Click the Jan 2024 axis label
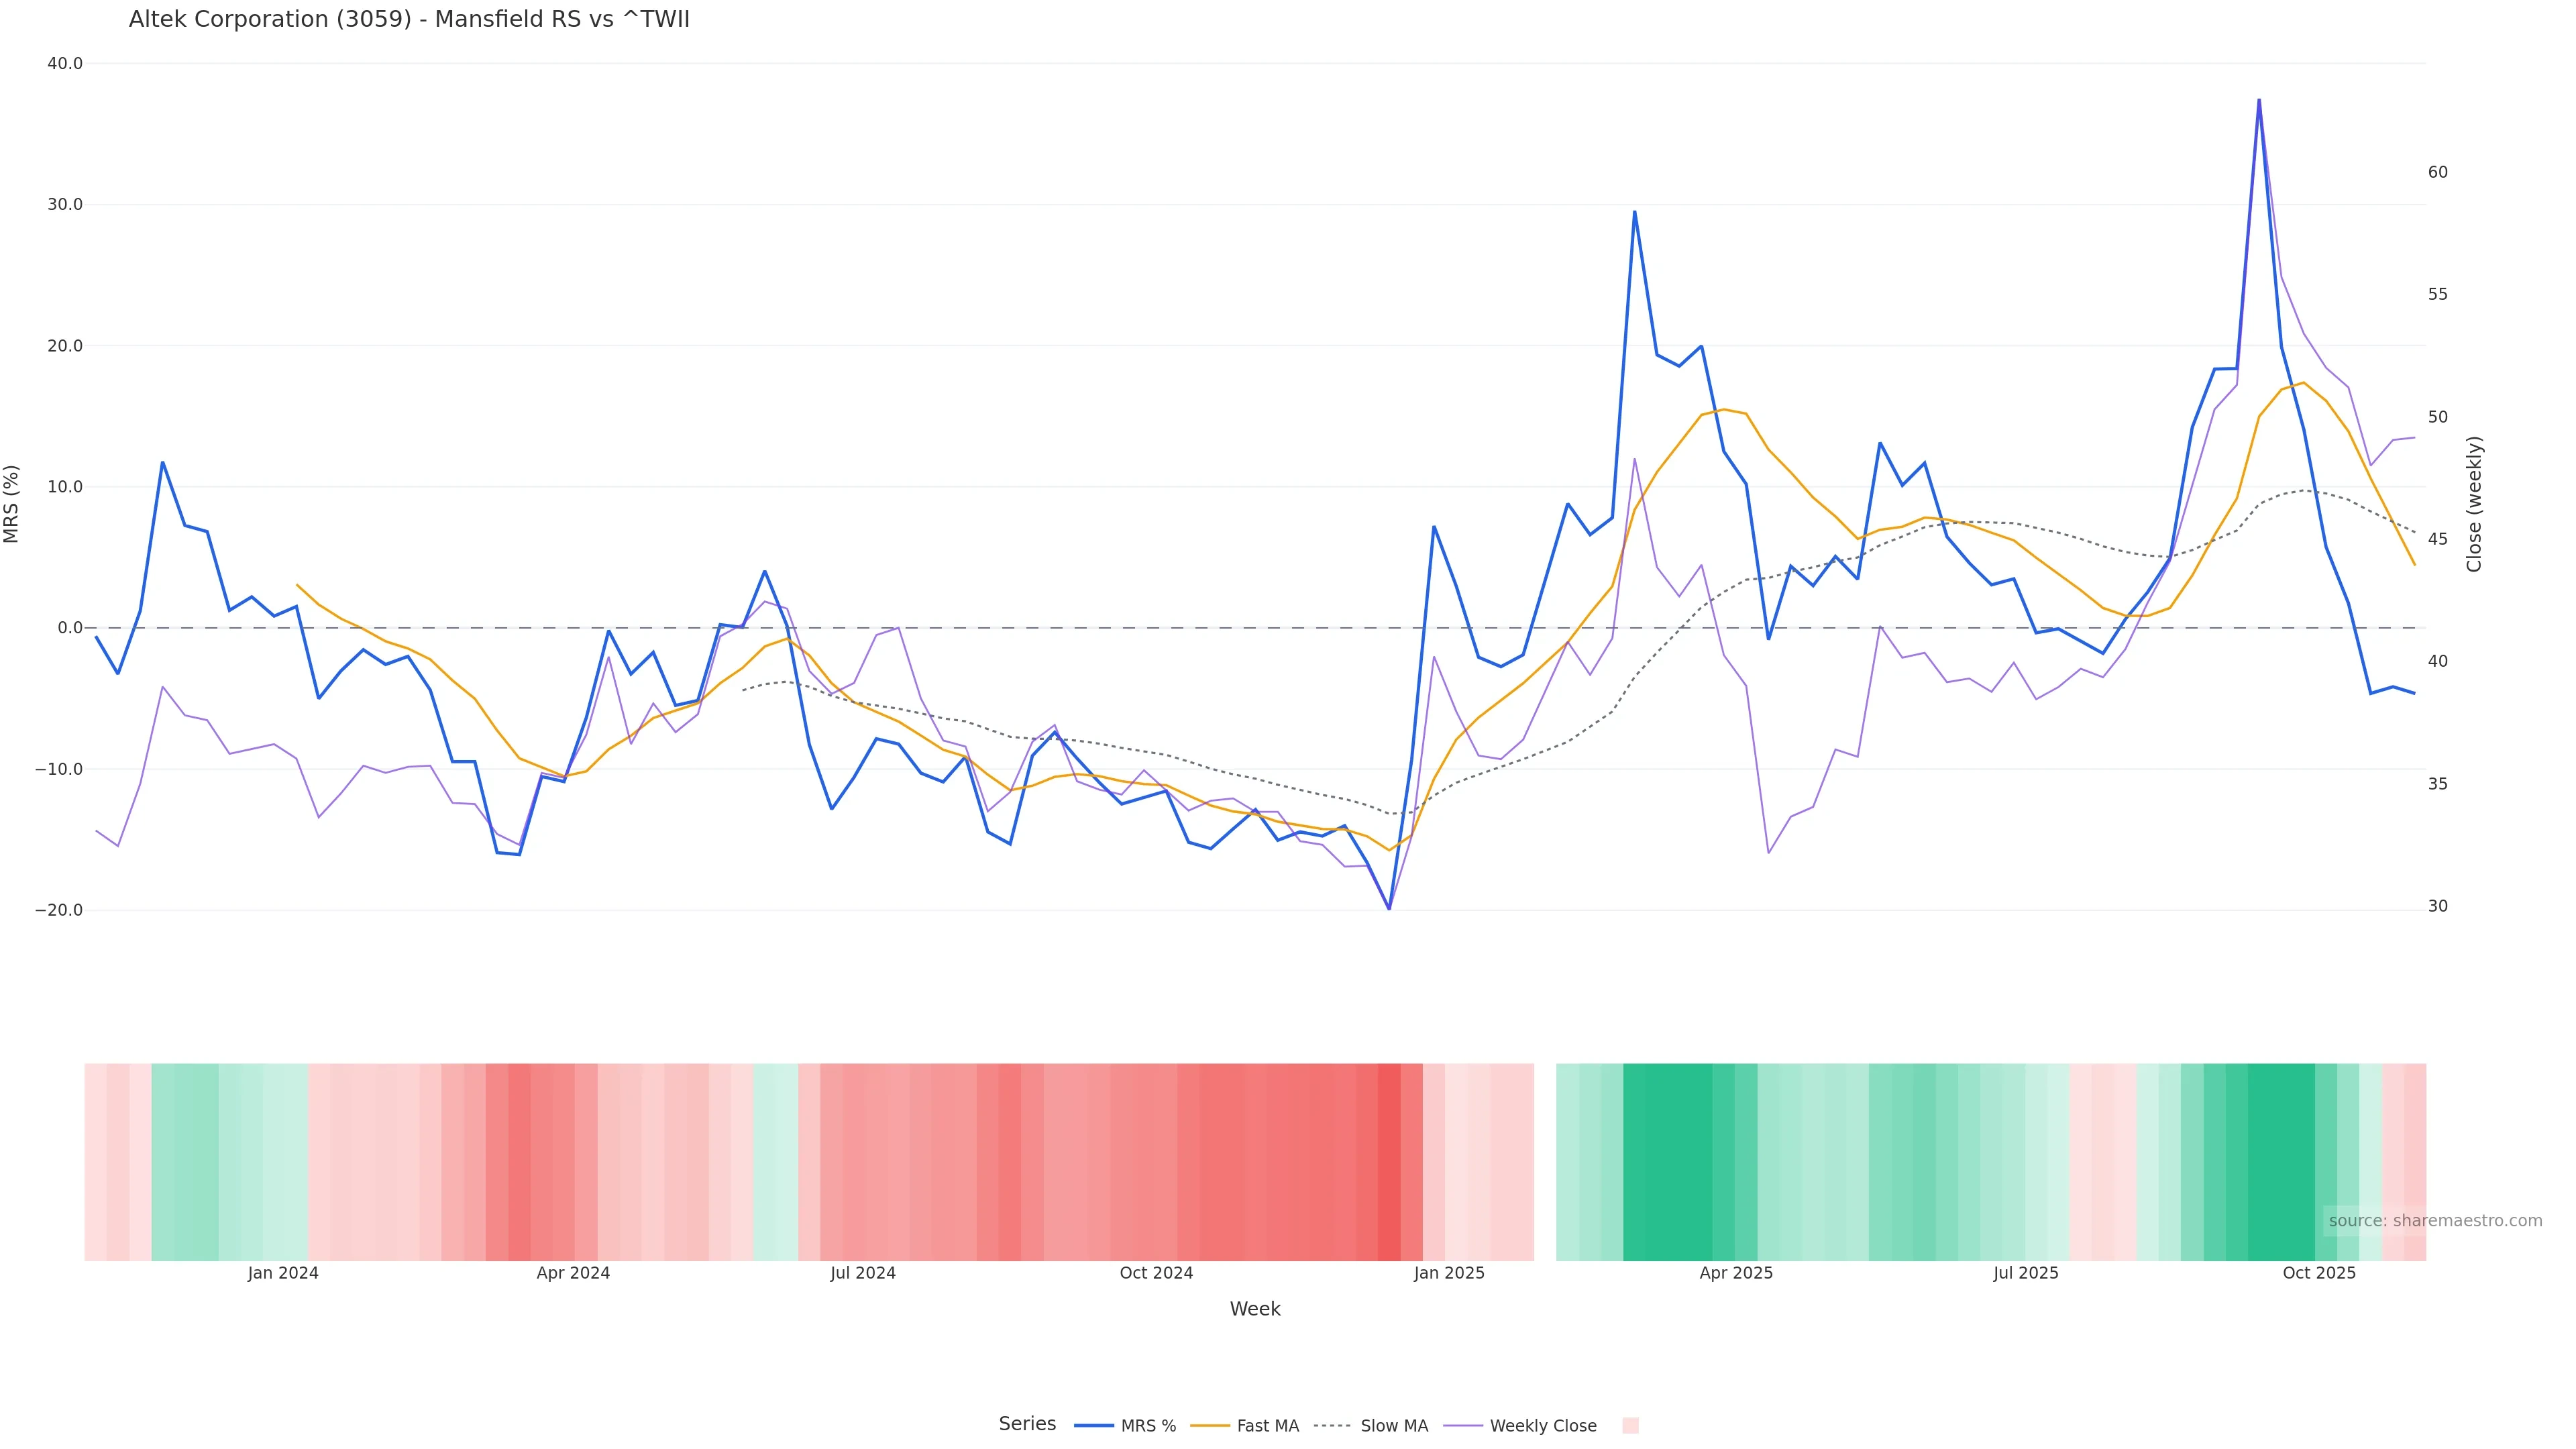 (x=283, y=1273)
